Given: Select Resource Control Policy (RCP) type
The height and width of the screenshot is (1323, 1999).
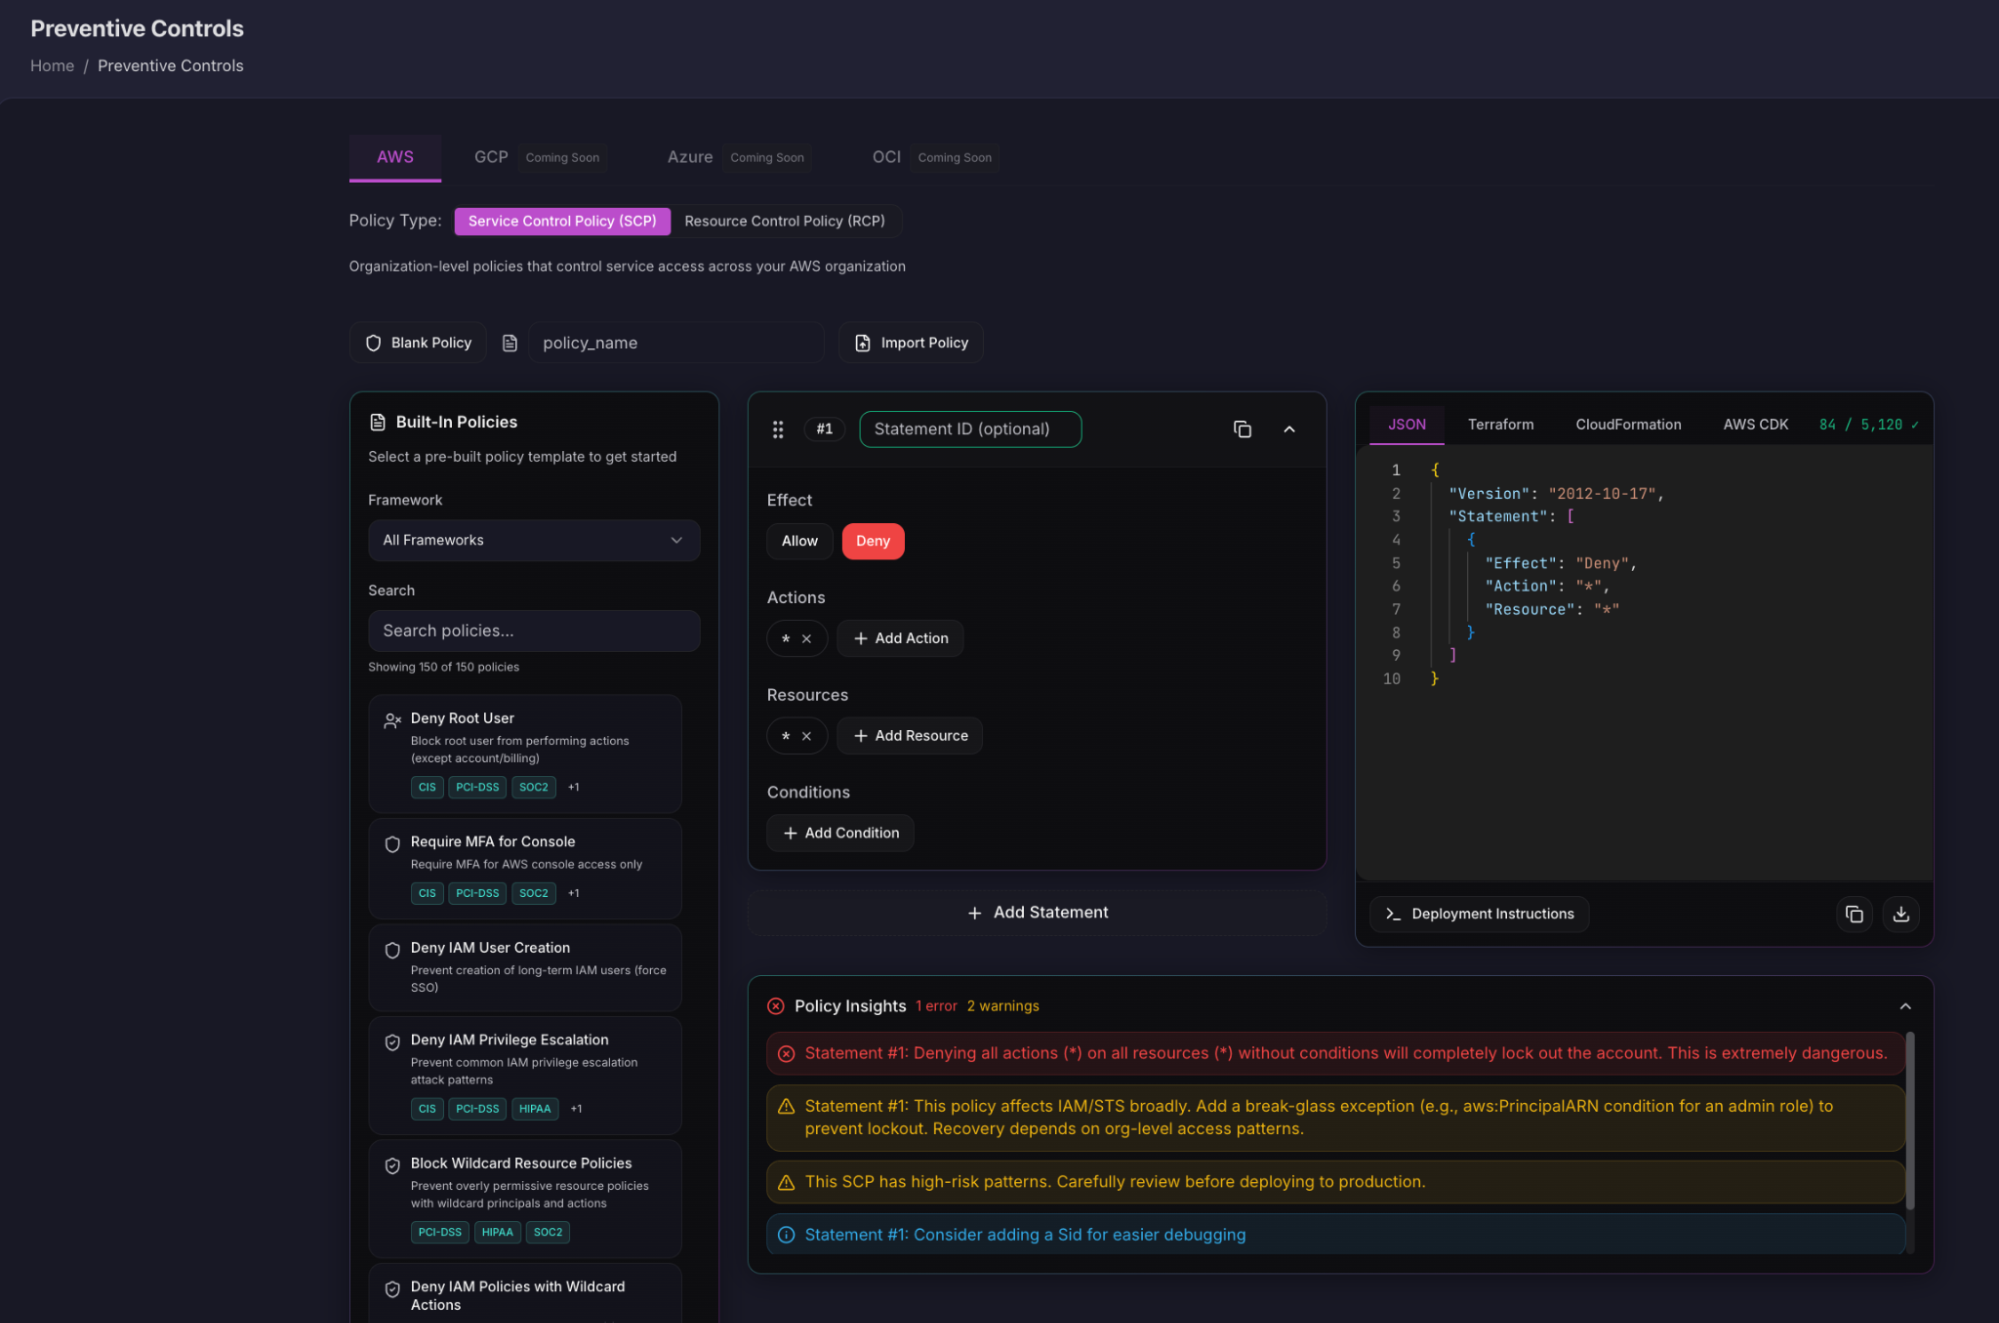Looking at the screenshot, I should tap(785, 221).
